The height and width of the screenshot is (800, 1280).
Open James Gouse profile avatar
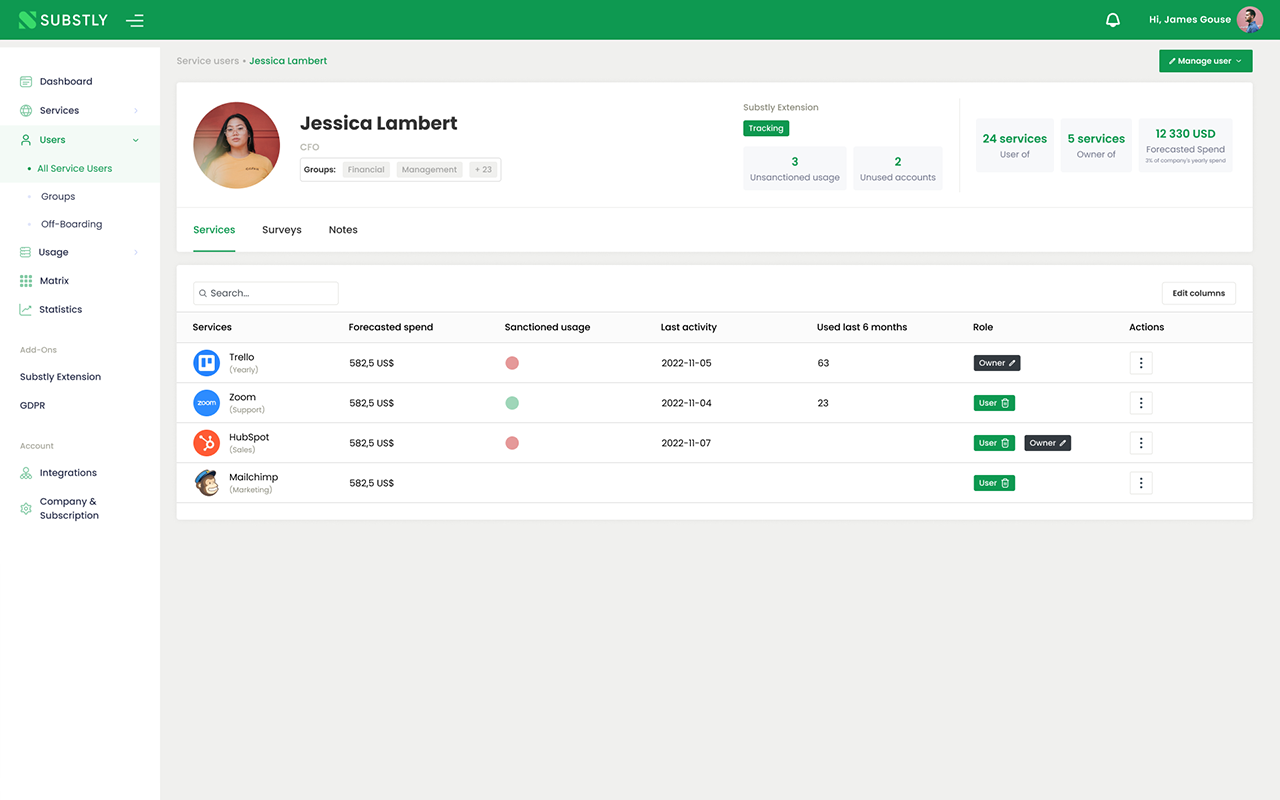pos(1250,20)
